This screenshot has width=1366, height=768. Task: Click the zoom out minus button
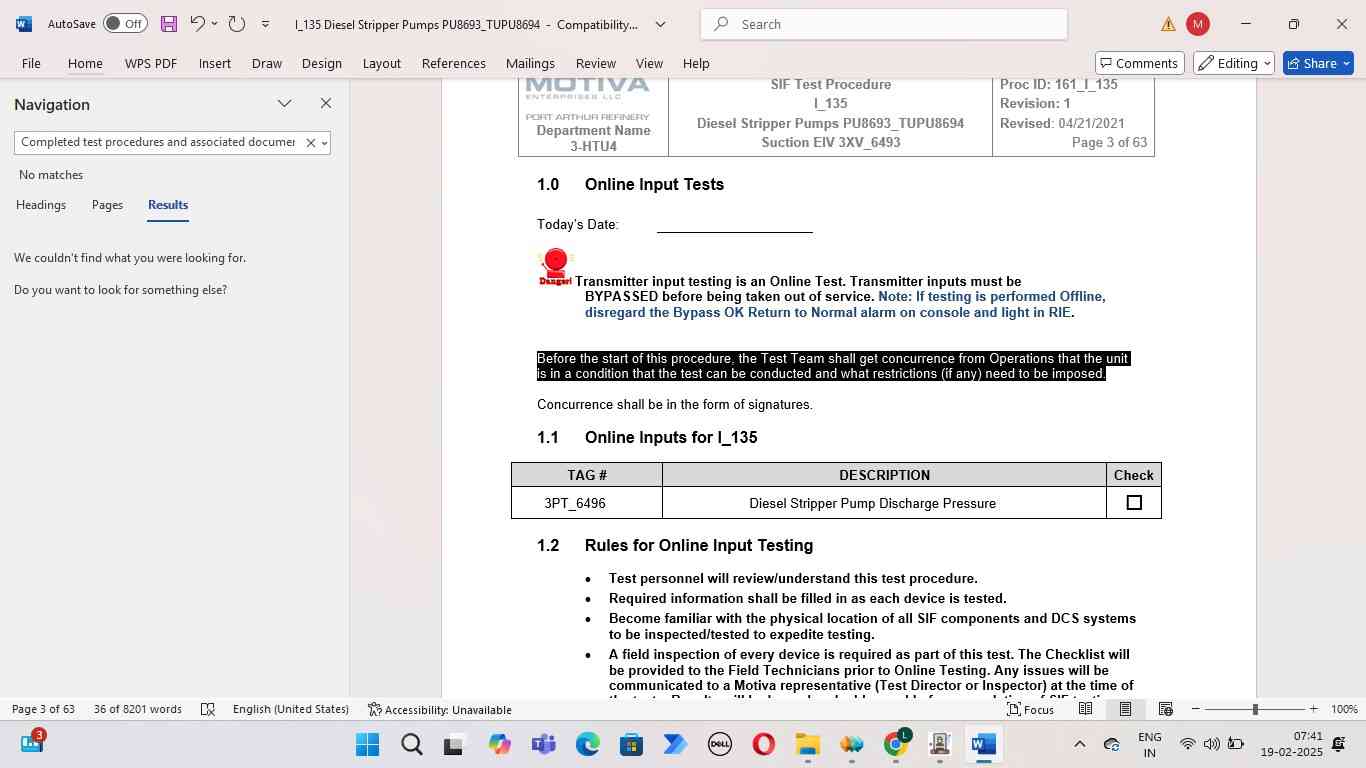(x=1195, y=709)
